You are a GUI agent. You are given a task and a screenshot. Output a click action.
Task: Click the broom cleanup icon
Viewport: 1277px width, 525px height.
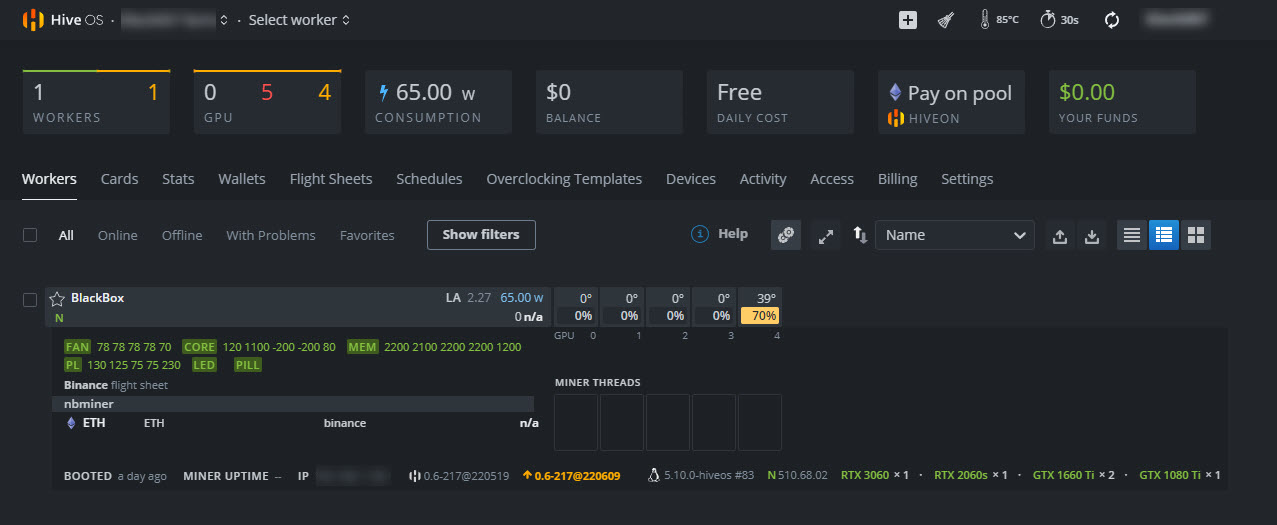[945, 20]
